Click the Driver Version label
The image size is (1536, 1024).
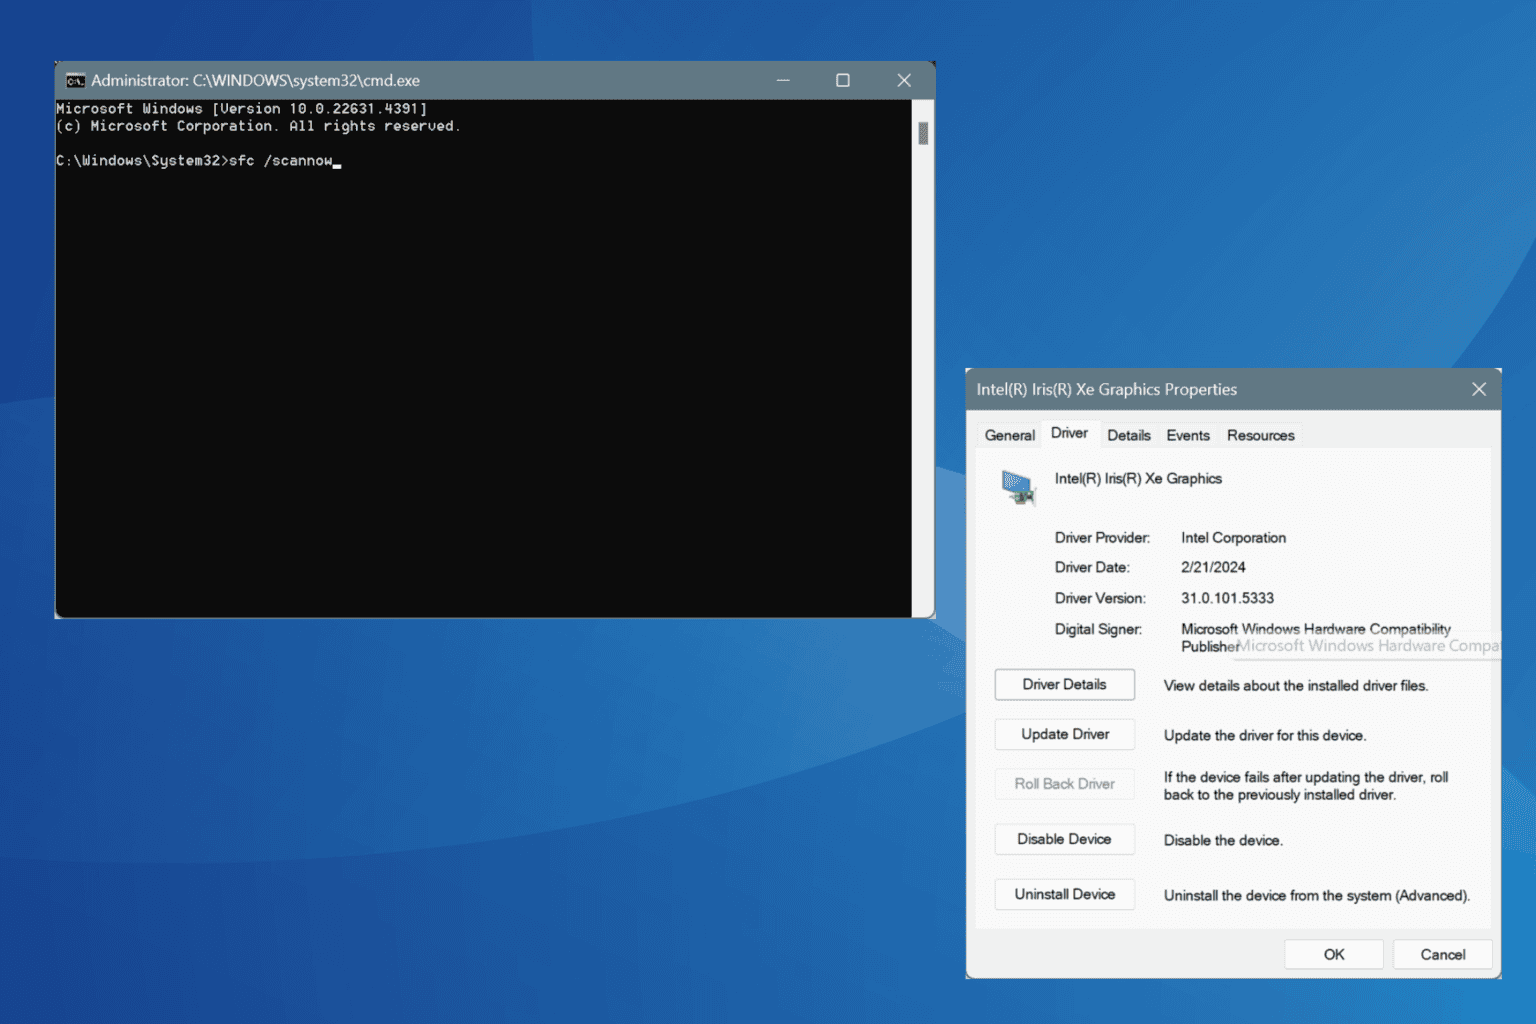click(x=1100, y=598)
